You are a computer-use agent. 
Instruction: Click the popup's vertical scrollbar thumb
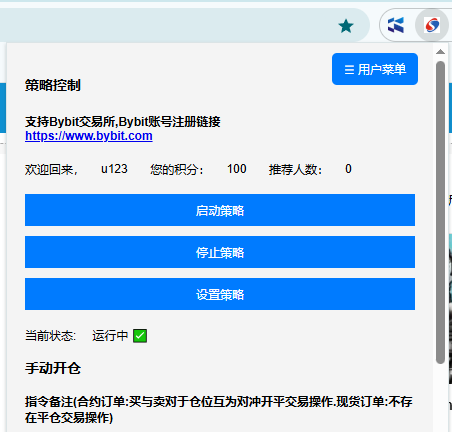click(x=440, y=212)
